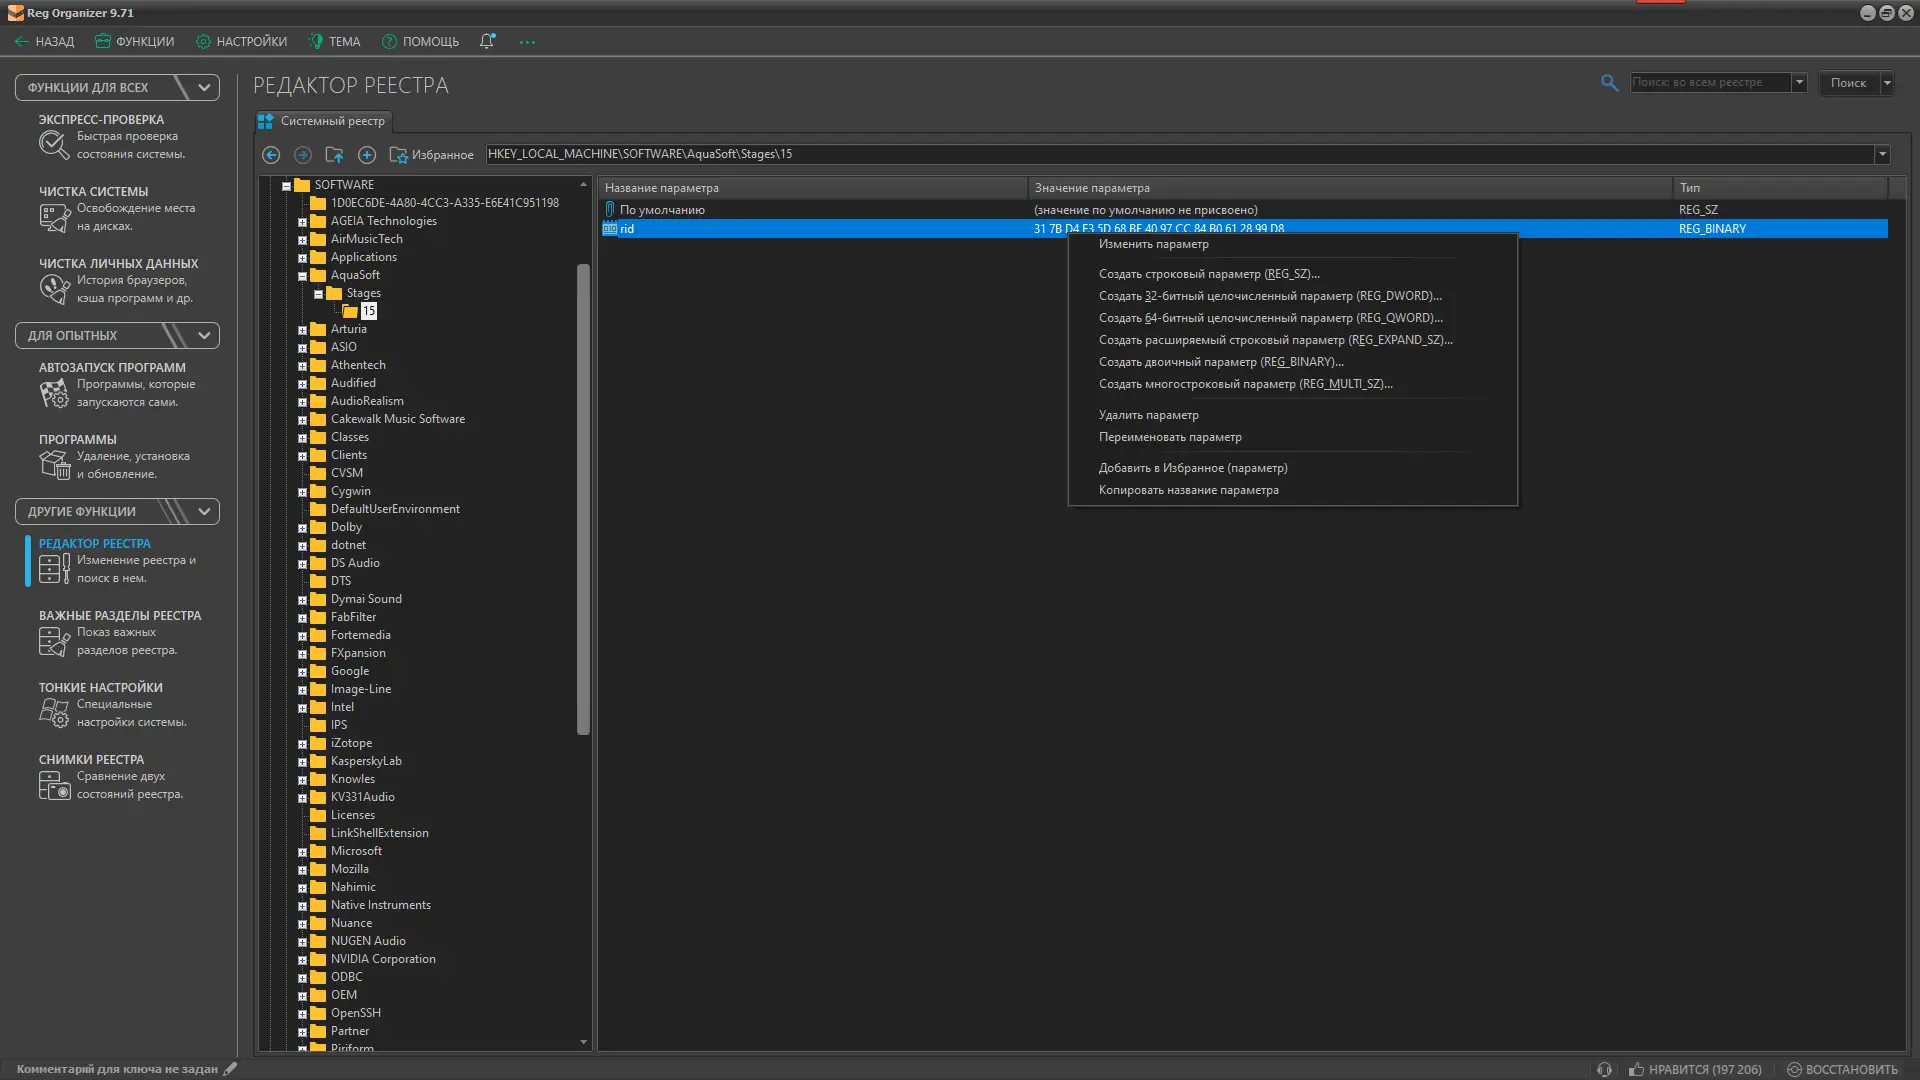Open the registry path address dropdown
Image resolution: width=1920 pixels, height=1080 pixels.
point(1882,154)
